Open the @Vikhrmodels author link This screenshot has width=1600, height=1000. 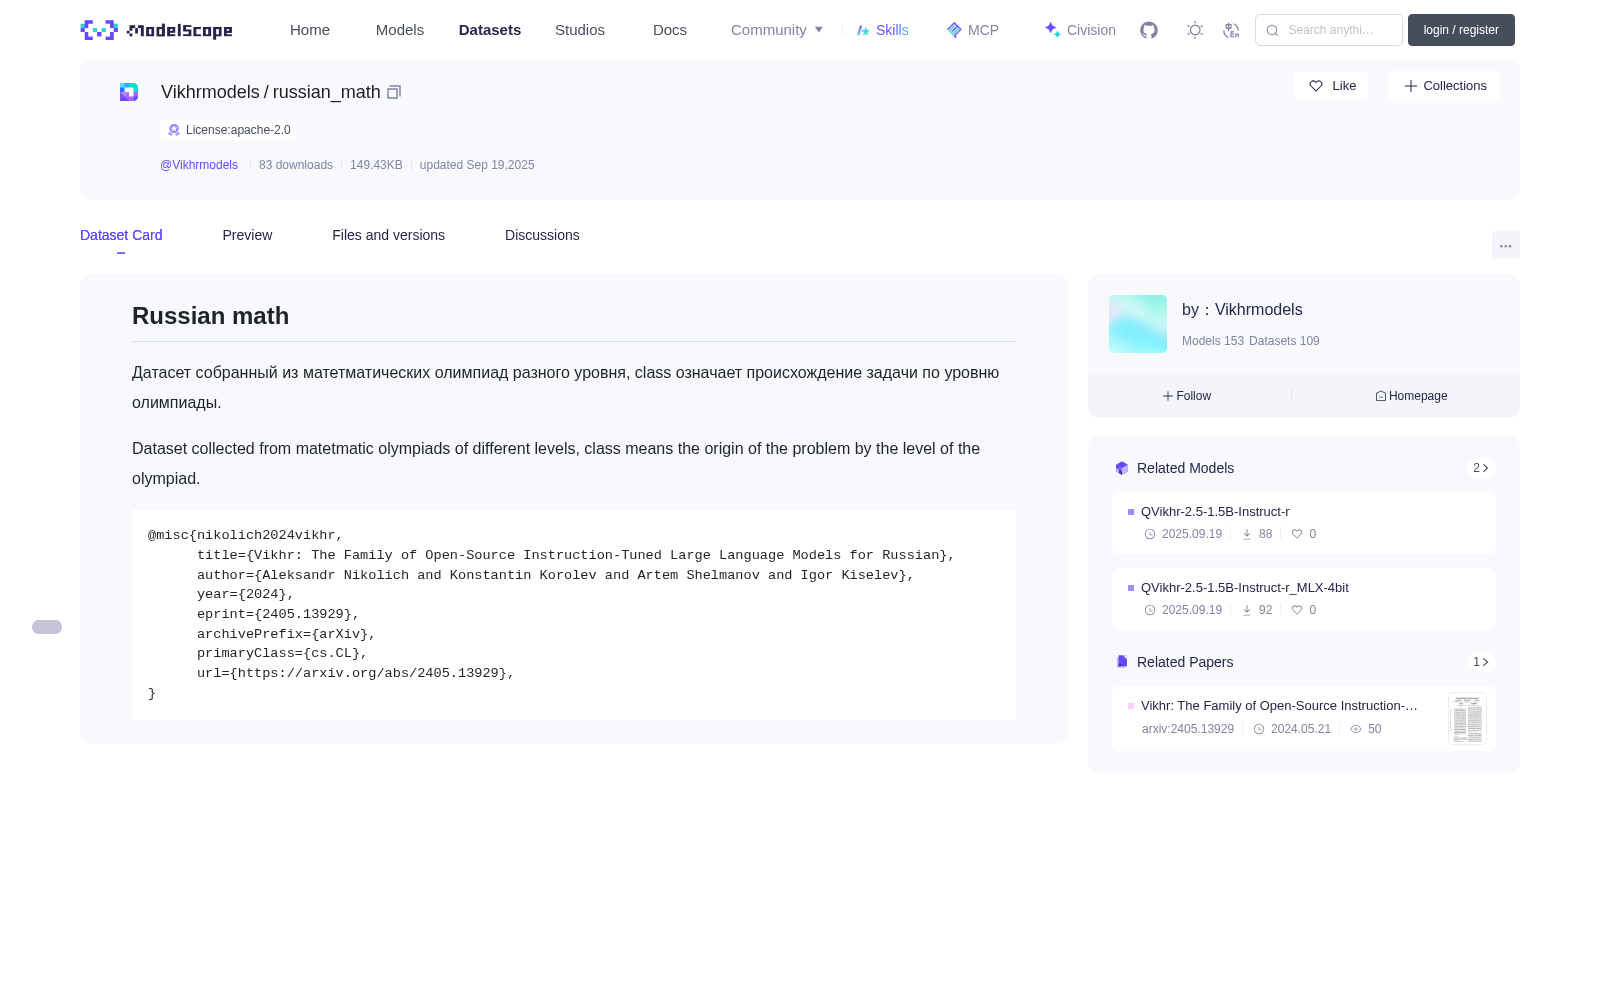pos(199,165)
